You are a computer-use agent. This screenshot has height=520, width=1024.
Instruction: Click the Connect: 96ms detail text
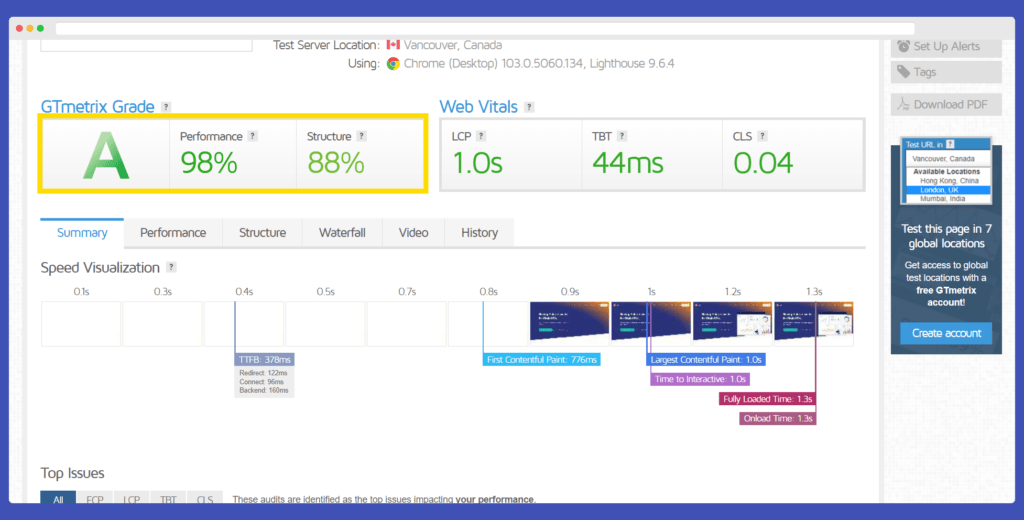click(x=261, y=382)
